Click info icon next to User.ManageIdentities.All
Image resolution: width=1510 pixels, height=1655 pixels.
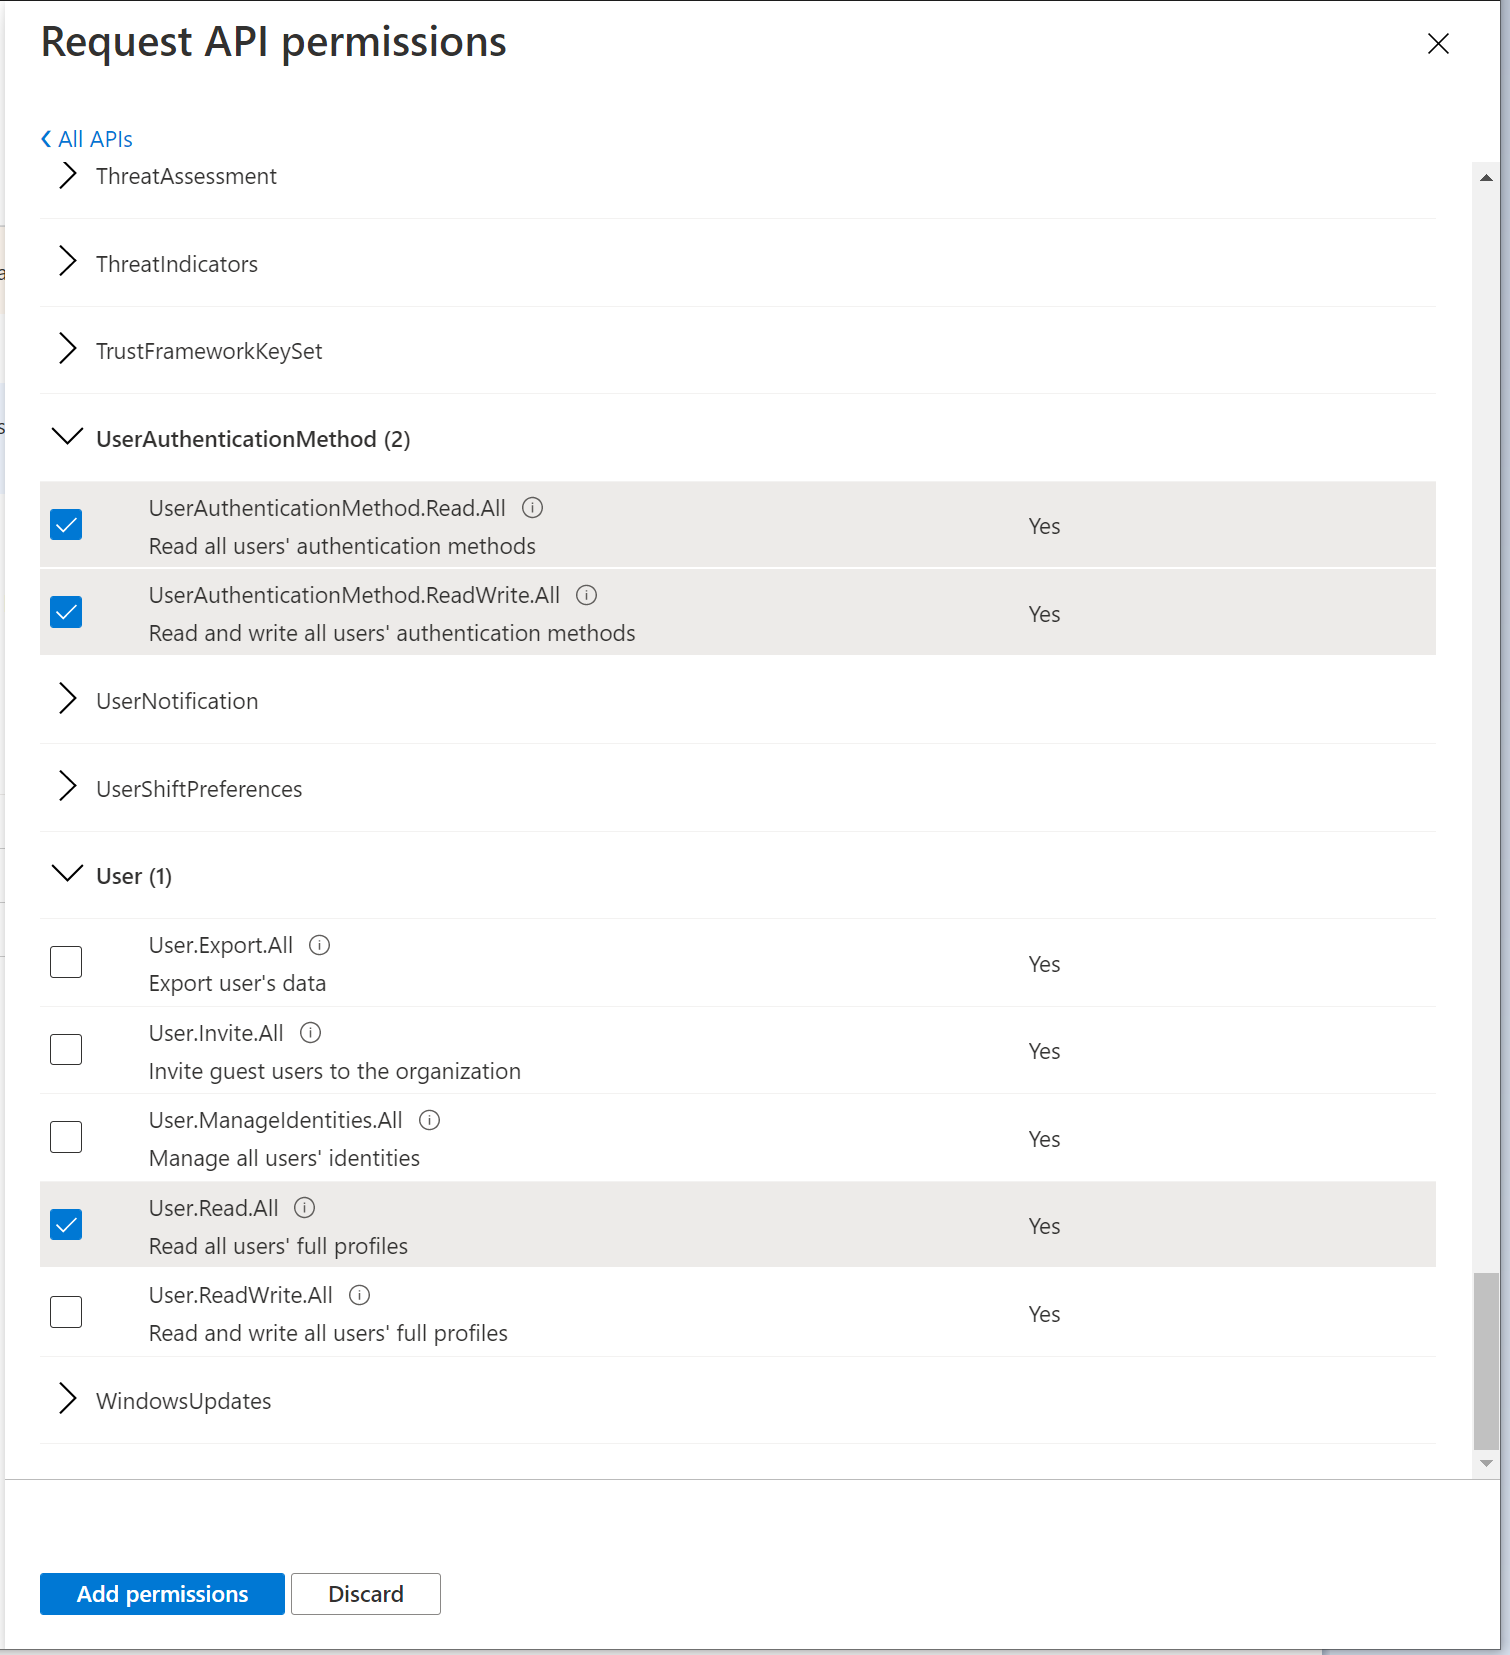[430, 1120]
